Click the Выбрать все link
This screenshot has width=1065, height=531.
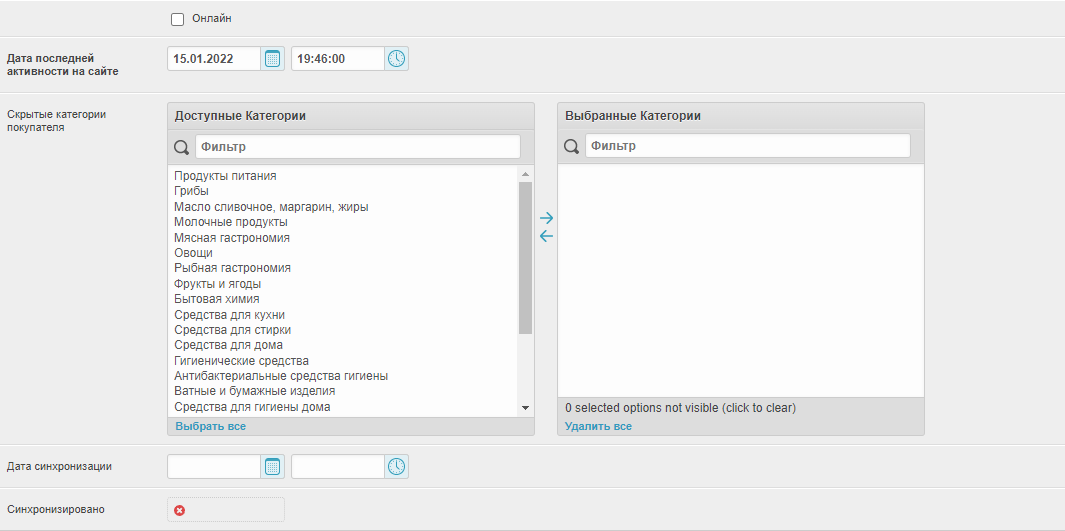point(210,426)
